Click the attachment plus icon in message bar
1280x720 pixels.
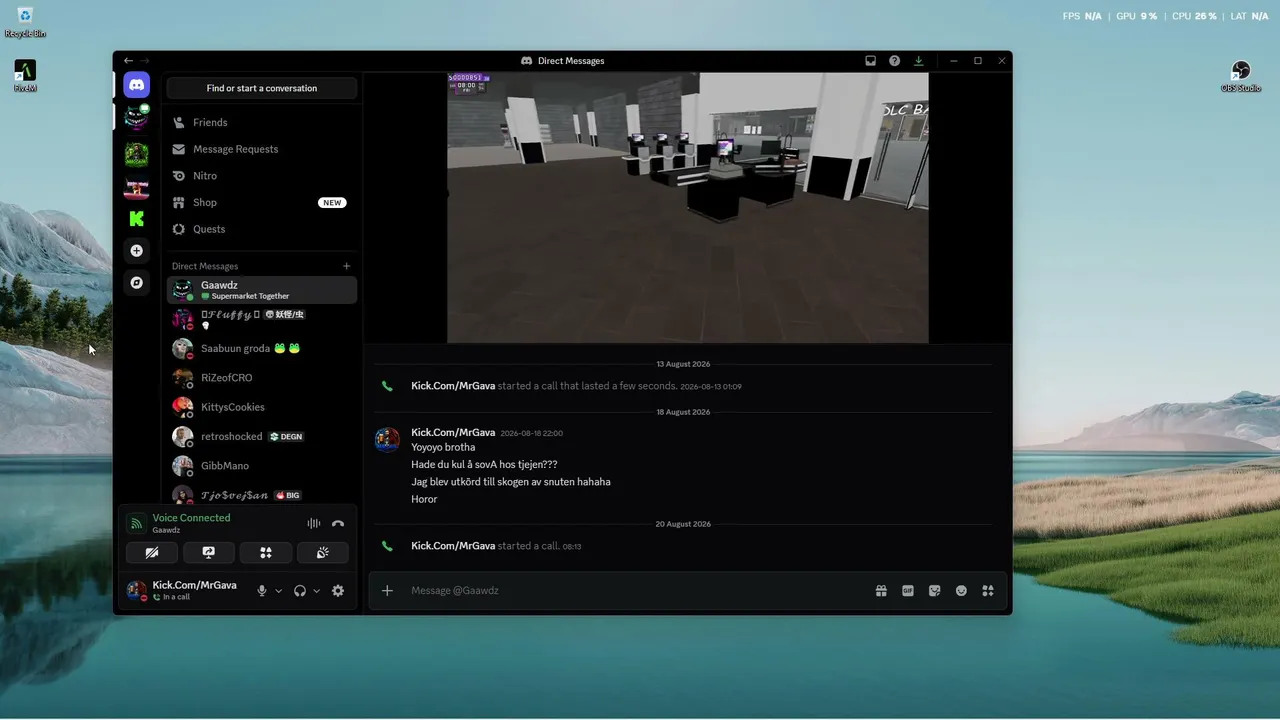387,591
